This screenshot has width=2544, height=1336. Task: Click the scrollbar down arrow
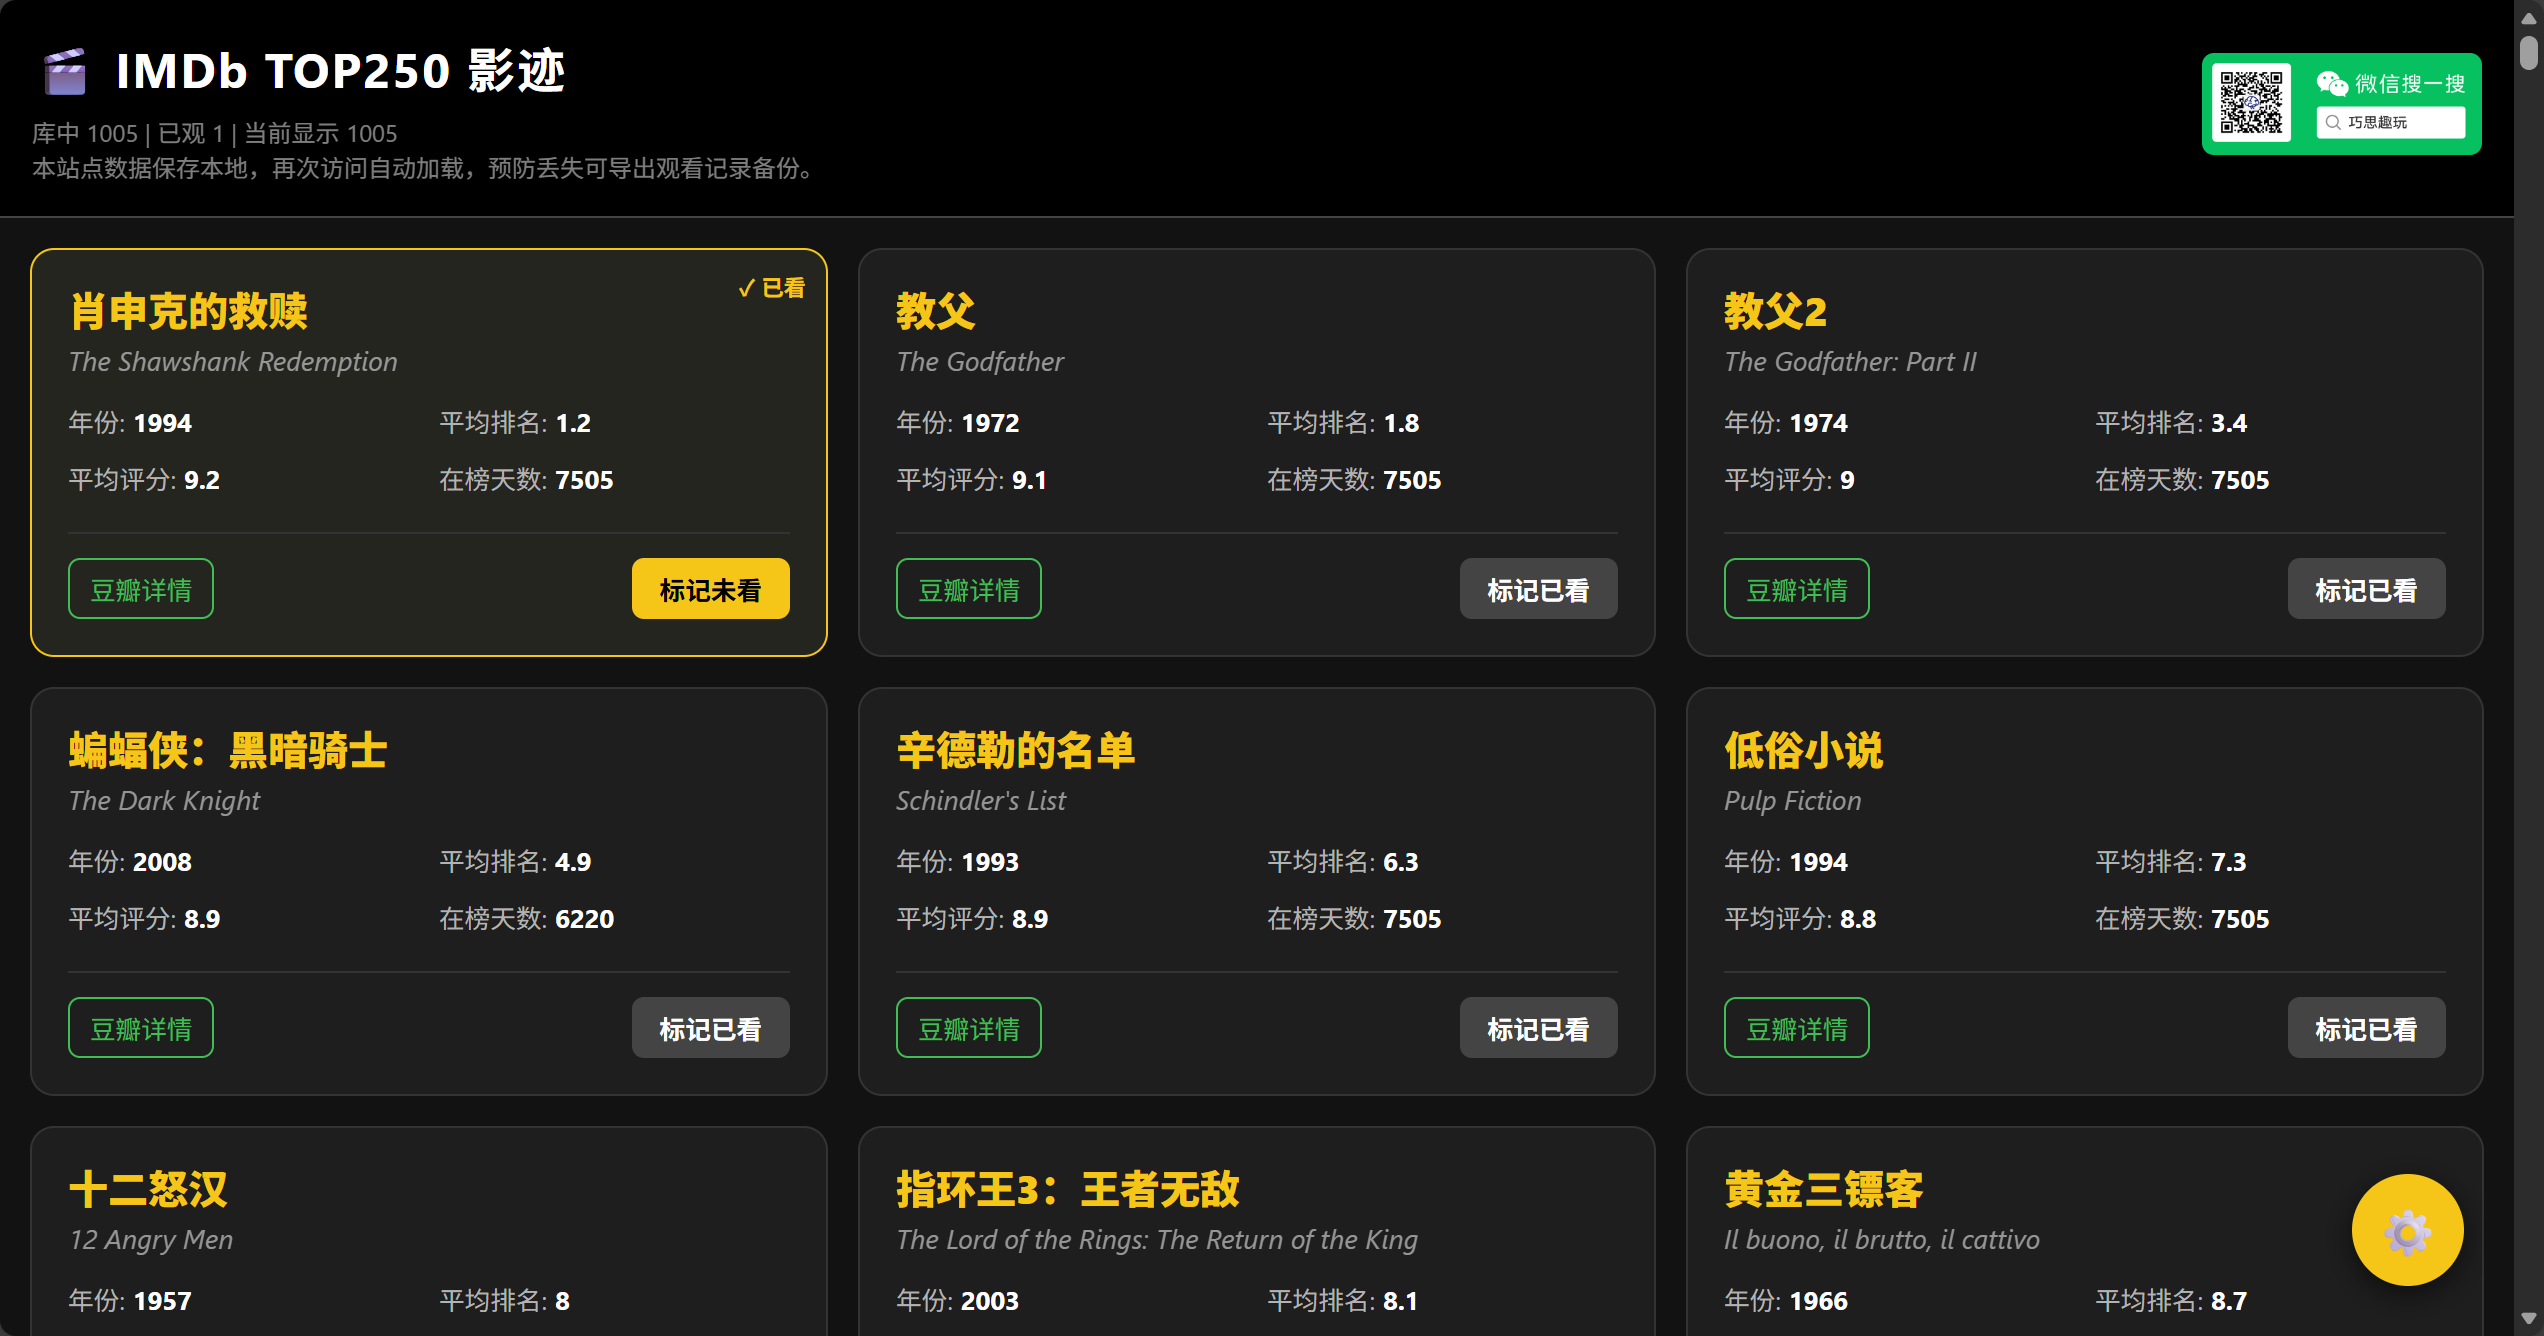(2529, 1319)
